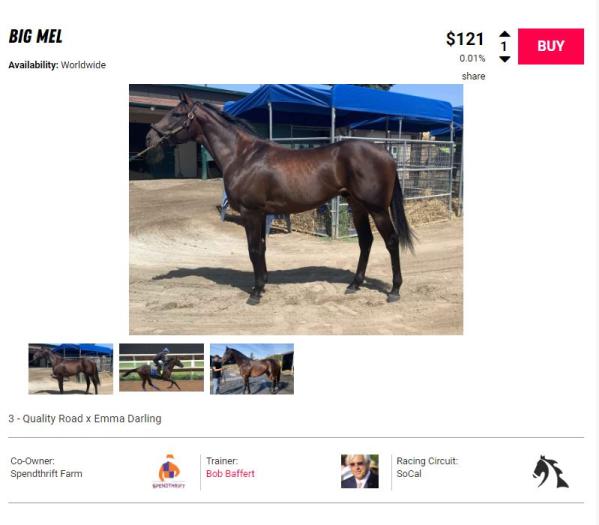This screenshot has width=599, height=525.
Task: Click the SoCal racing circuit label
Action: (409, 473)
